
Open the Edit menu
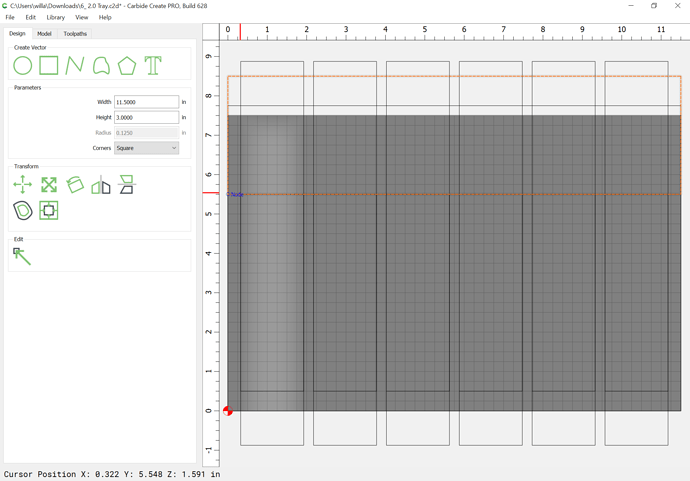[30, 17]
